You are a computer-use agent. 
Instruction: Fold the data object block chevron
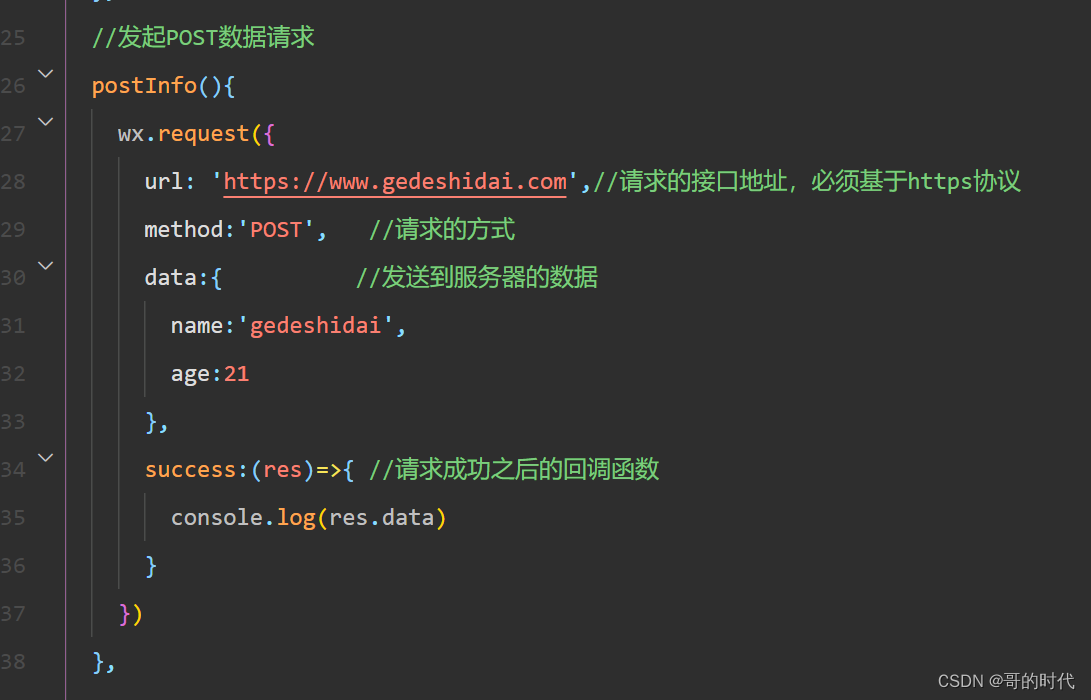pos(45,266)
